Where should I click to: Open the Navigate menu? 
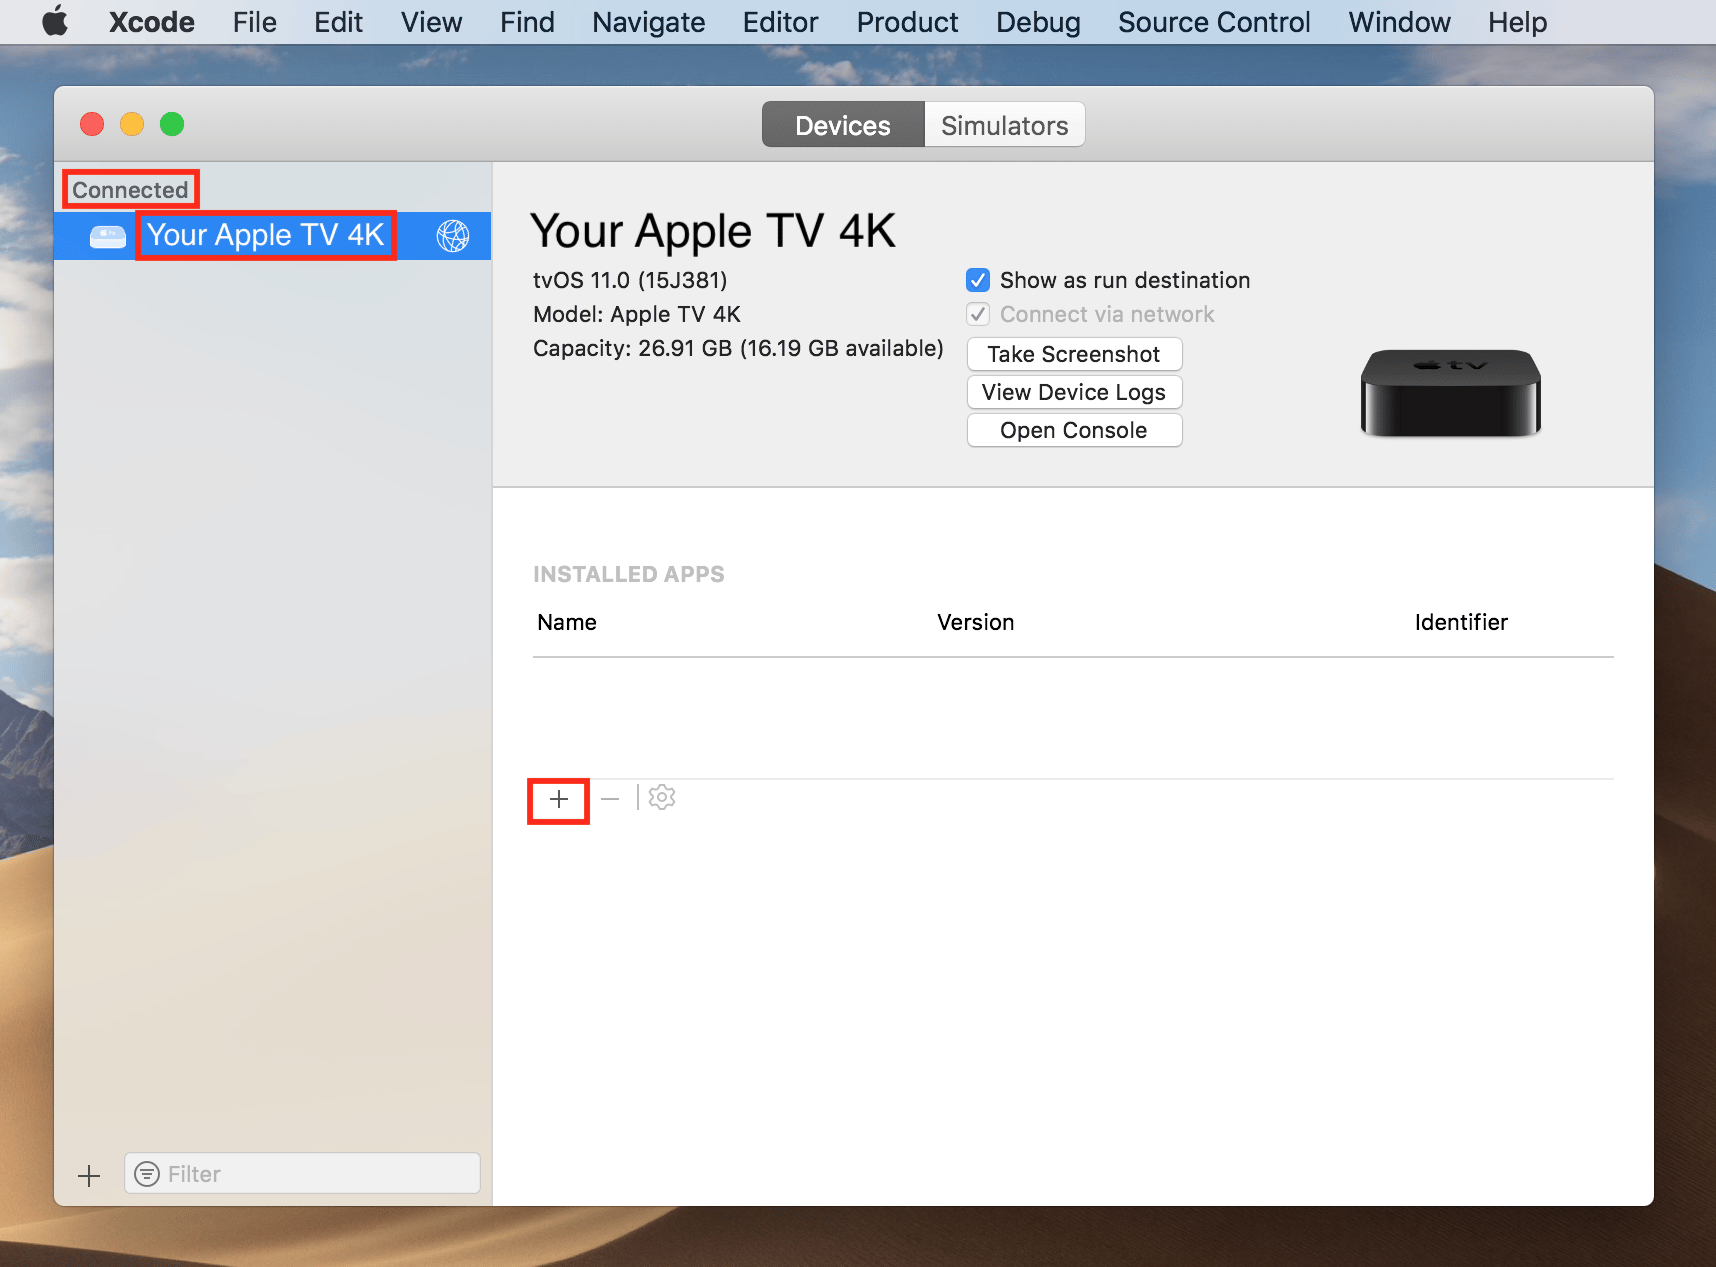pyautogui.click(x=648, y=22)
